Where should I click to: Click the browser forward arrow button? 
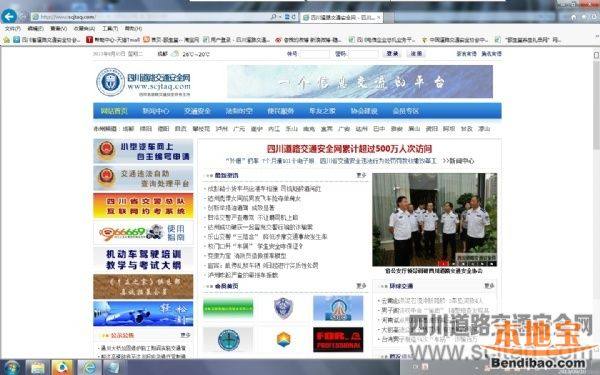(23, 16)
